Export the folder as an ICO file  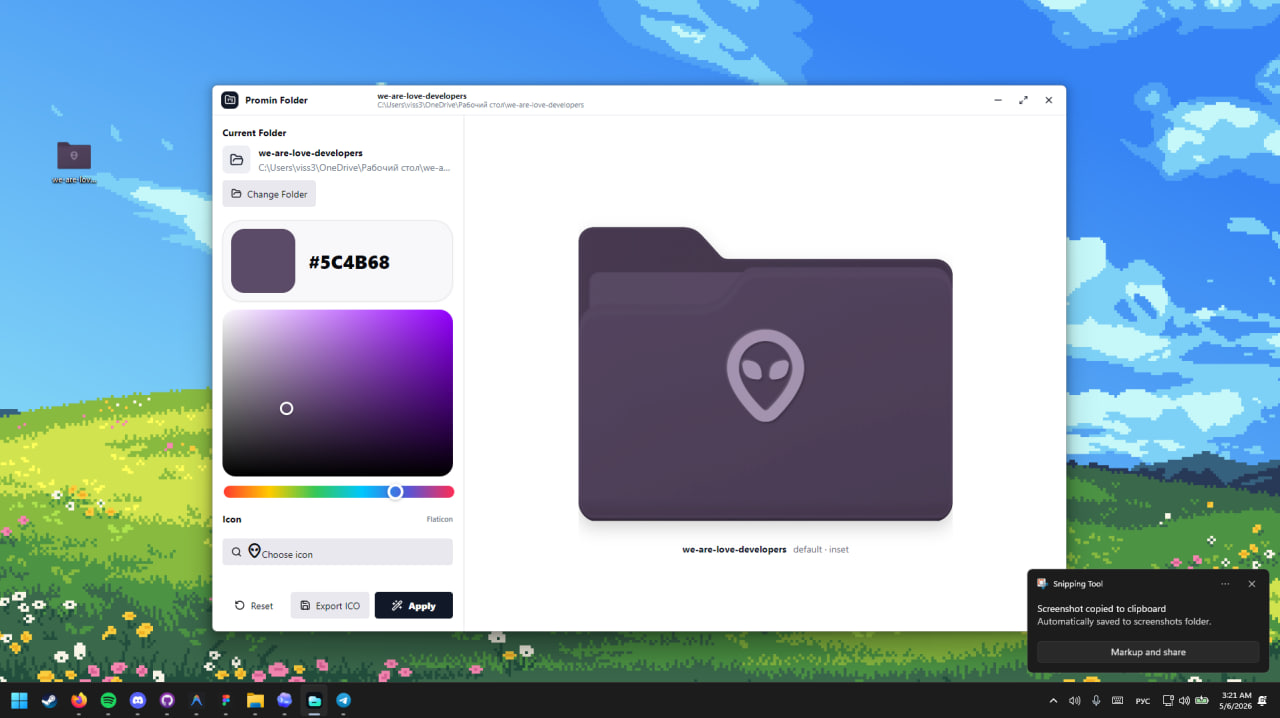coord(330,606)
